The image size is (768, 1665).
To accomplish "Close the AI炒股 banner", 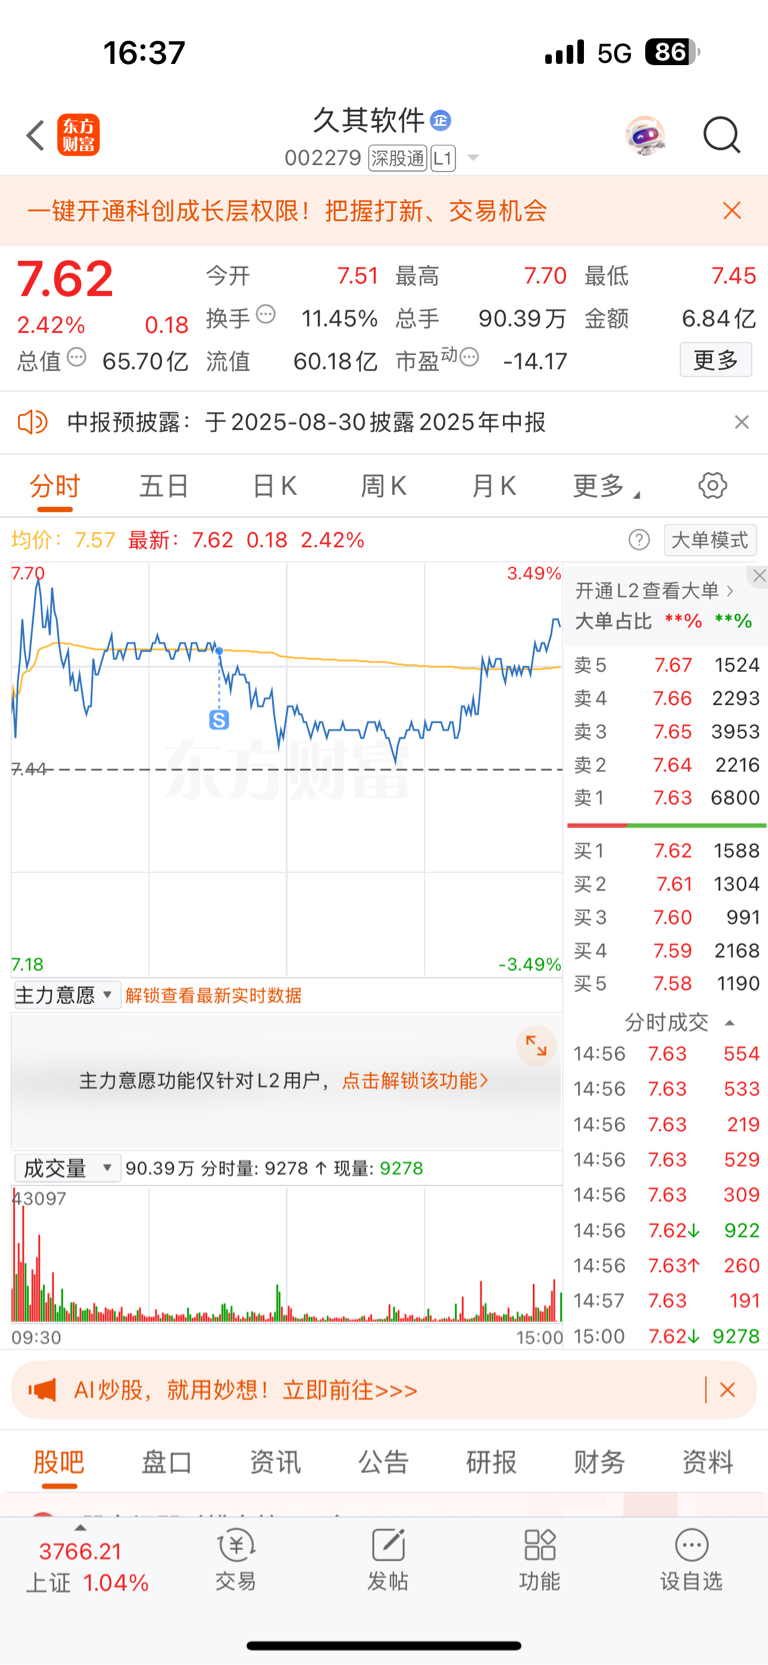I will (728, 1390).
